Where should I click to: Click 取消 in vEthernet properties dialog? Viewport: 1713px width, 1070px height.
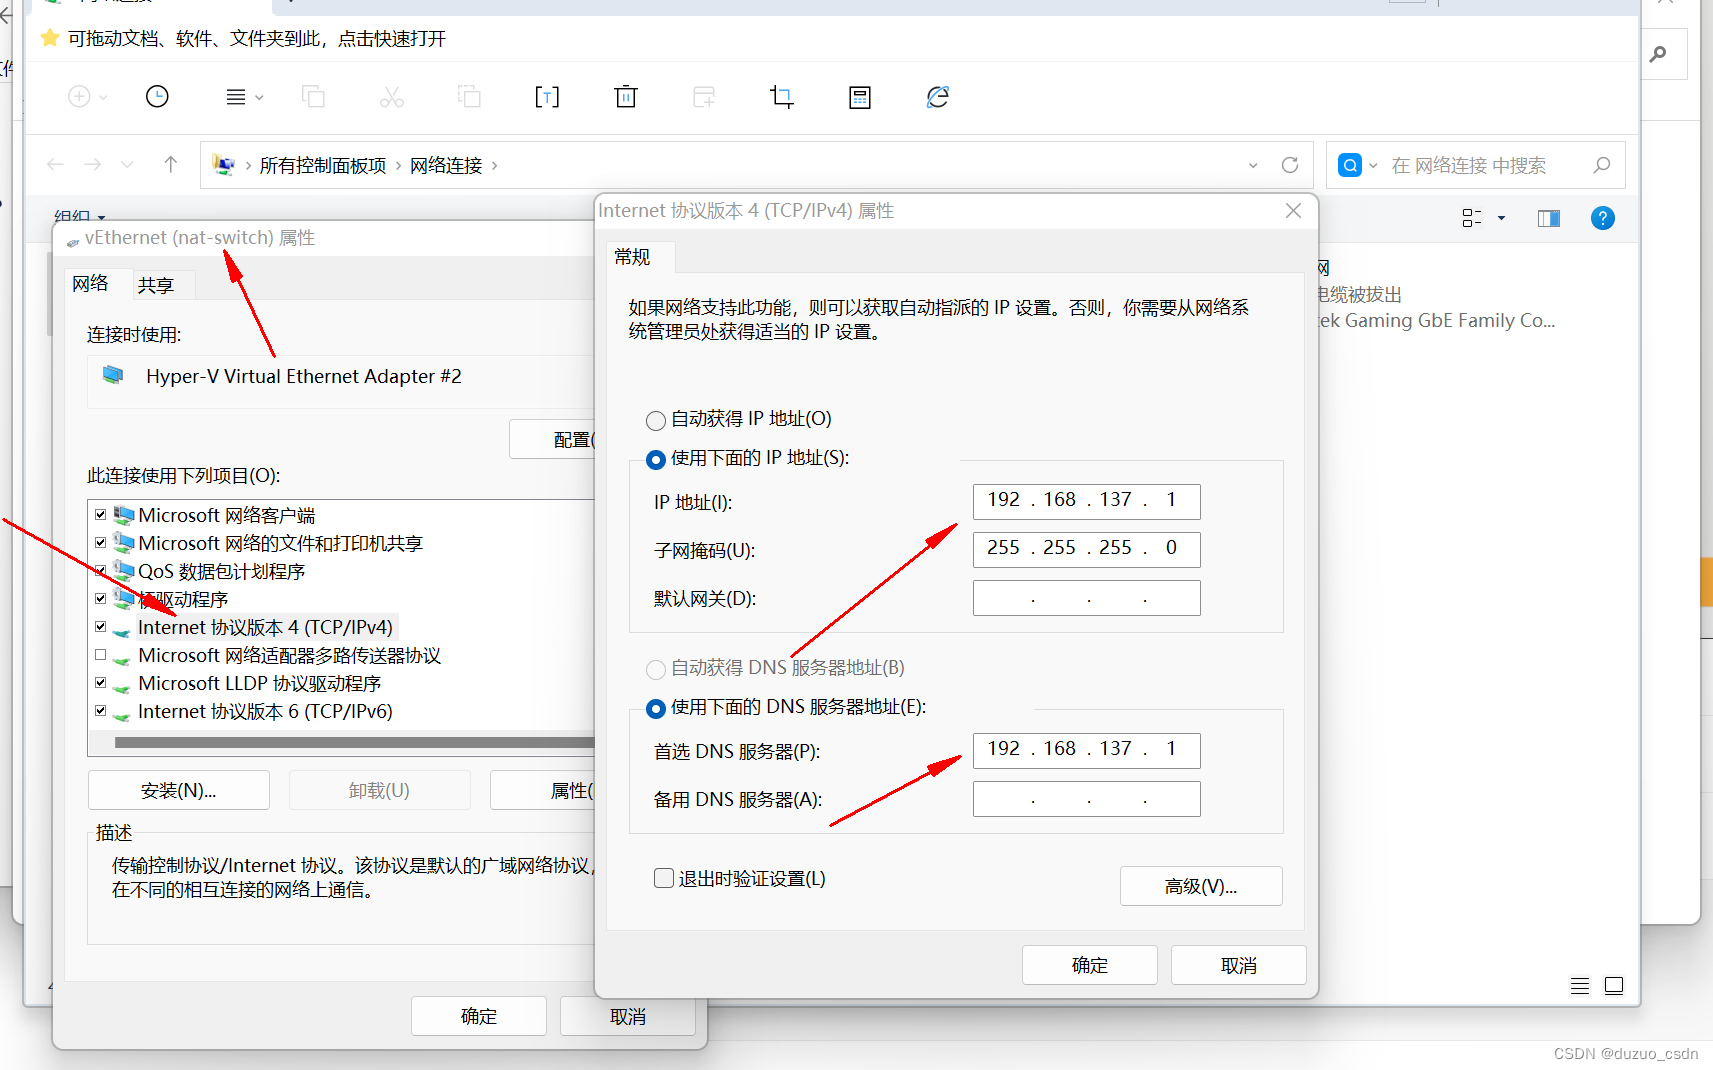click(627, 1016)
